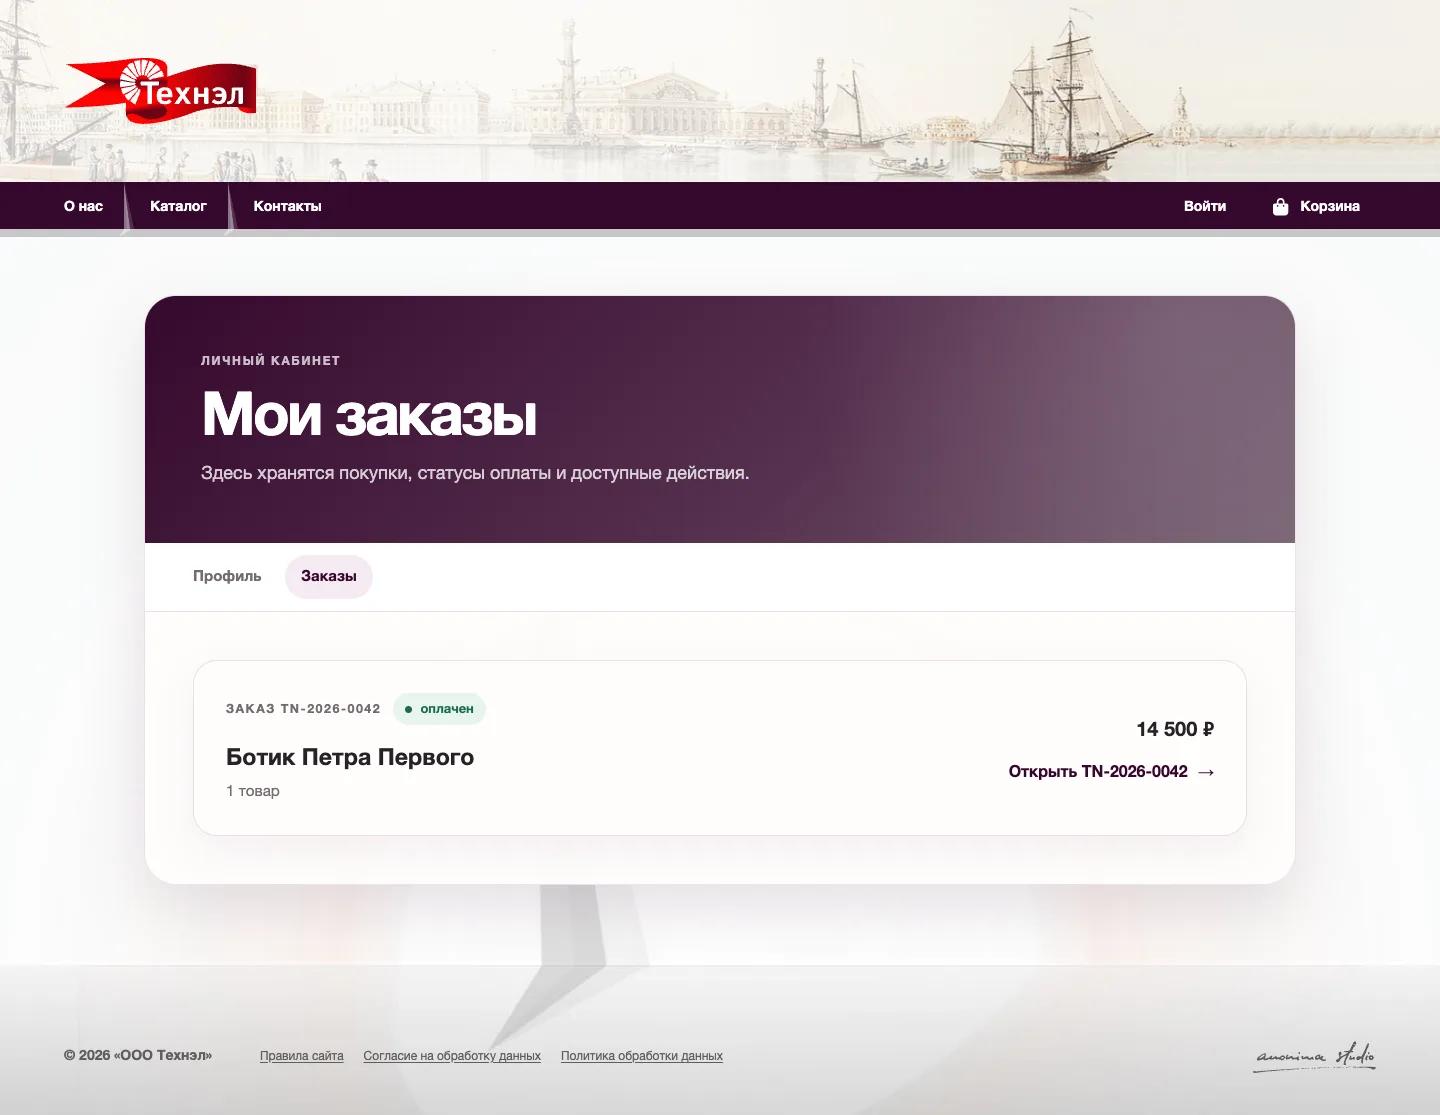Click the Войти login link
Screen dimensions: 1440x1115
pos(1205,206)
